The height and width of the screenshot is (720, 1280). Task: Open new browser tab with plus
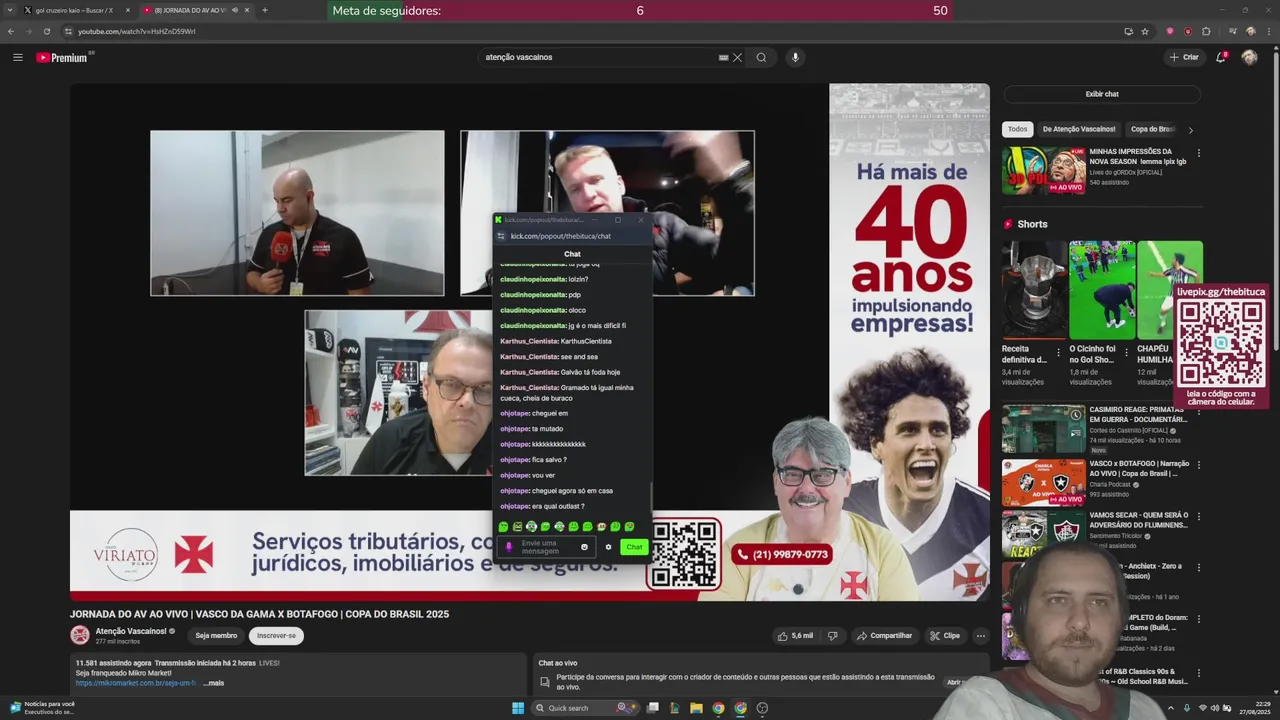click(x=264, y=10)
